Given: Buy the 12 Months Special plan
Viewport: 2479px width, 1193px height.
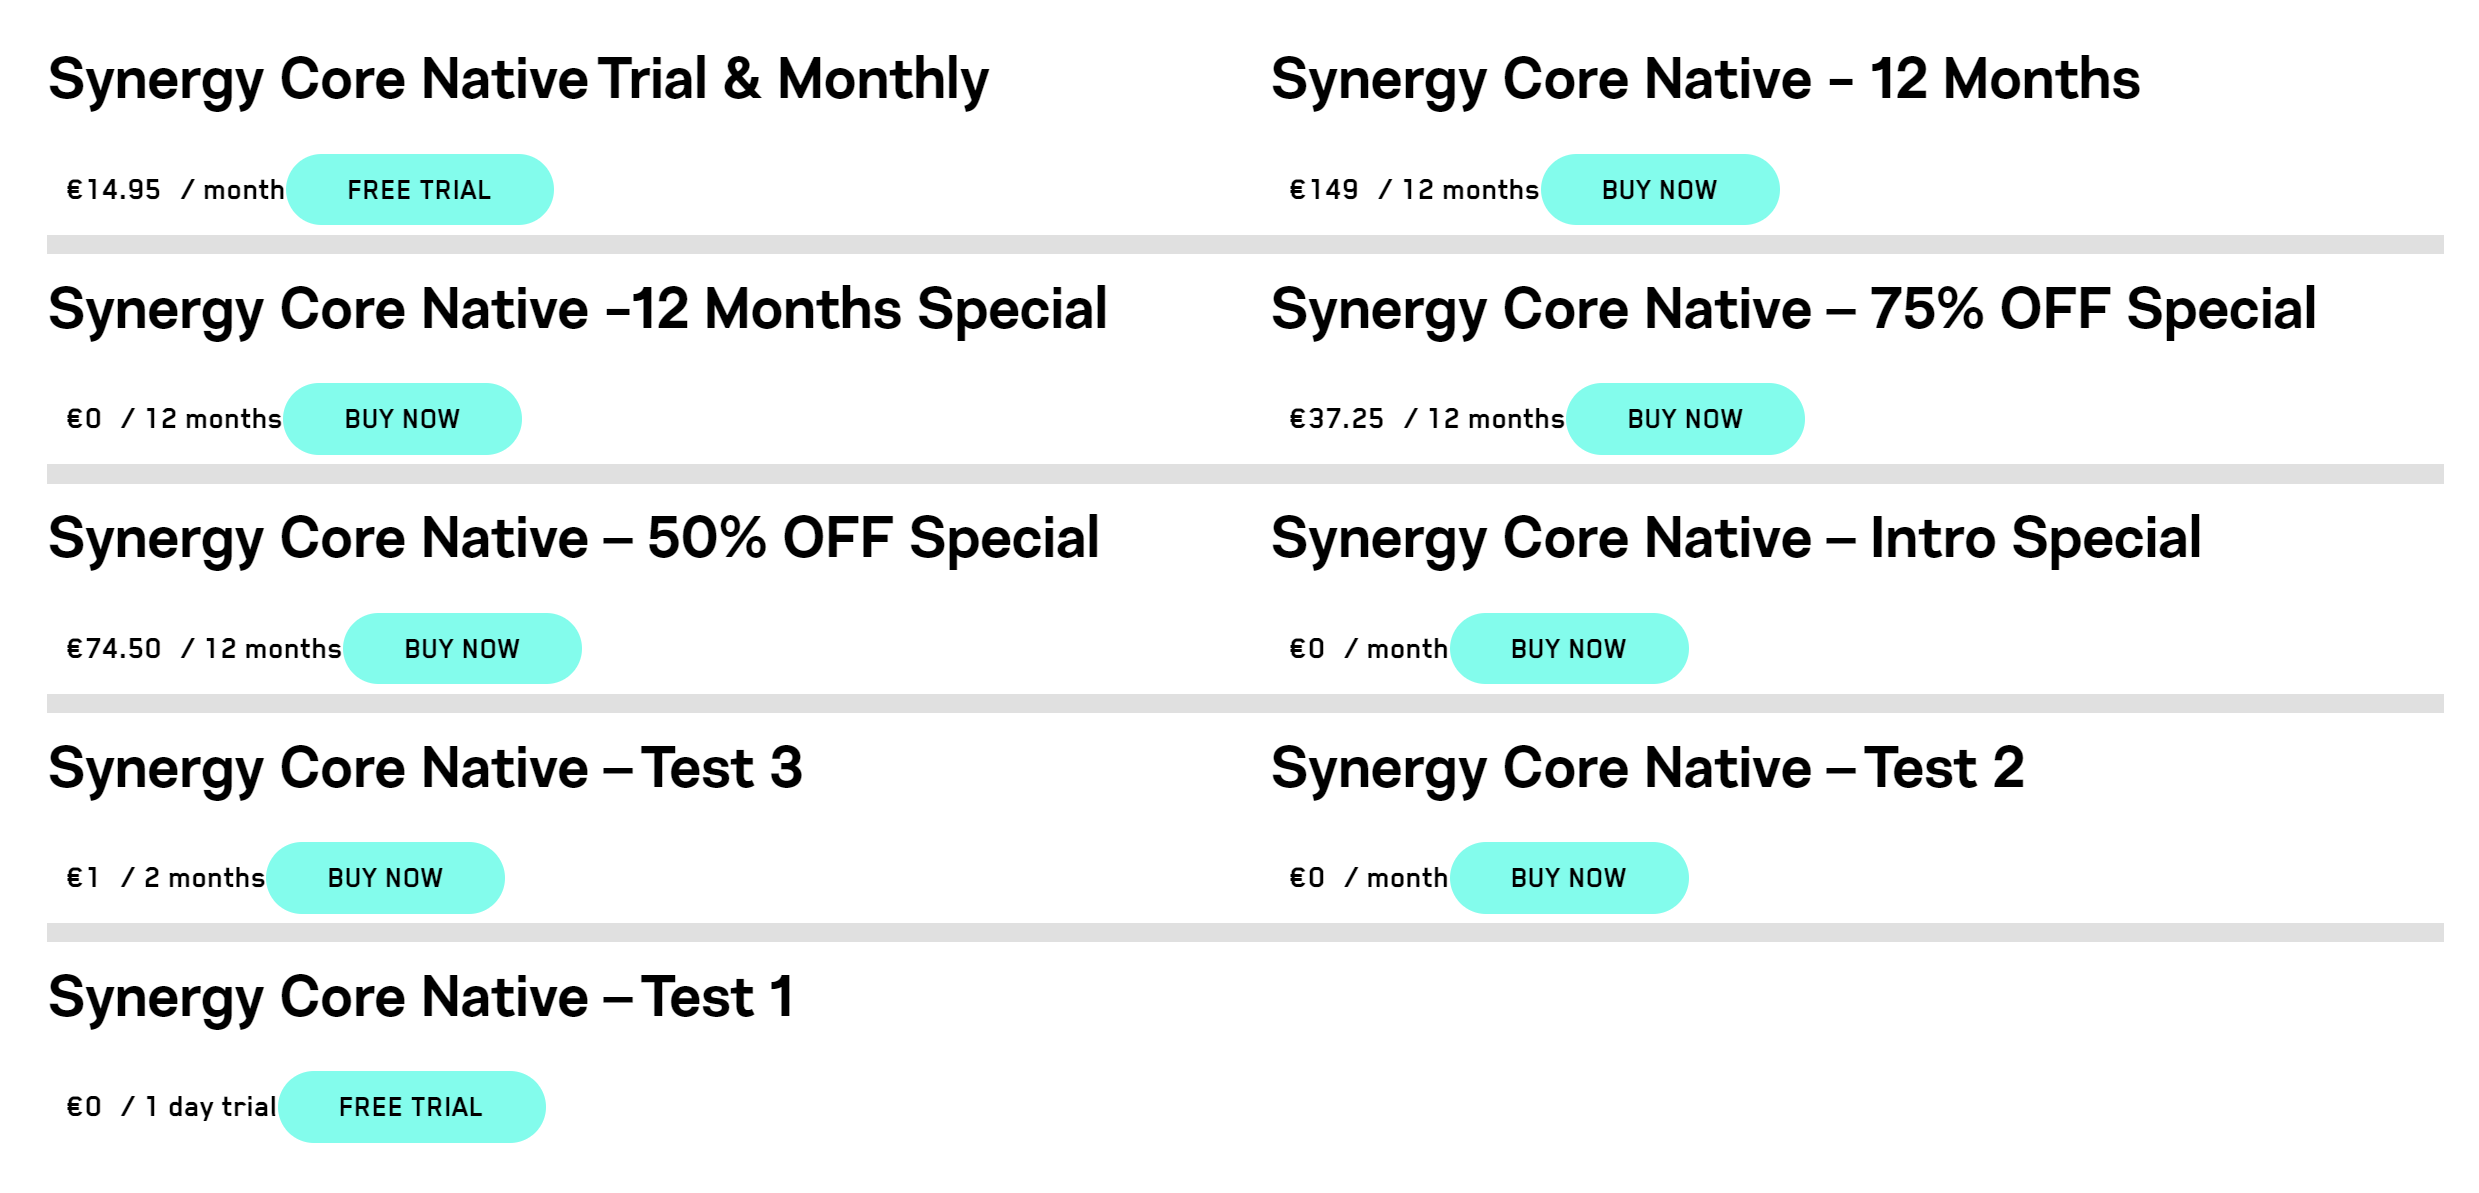Looking at the screenshot, I should tap(402, 419).
